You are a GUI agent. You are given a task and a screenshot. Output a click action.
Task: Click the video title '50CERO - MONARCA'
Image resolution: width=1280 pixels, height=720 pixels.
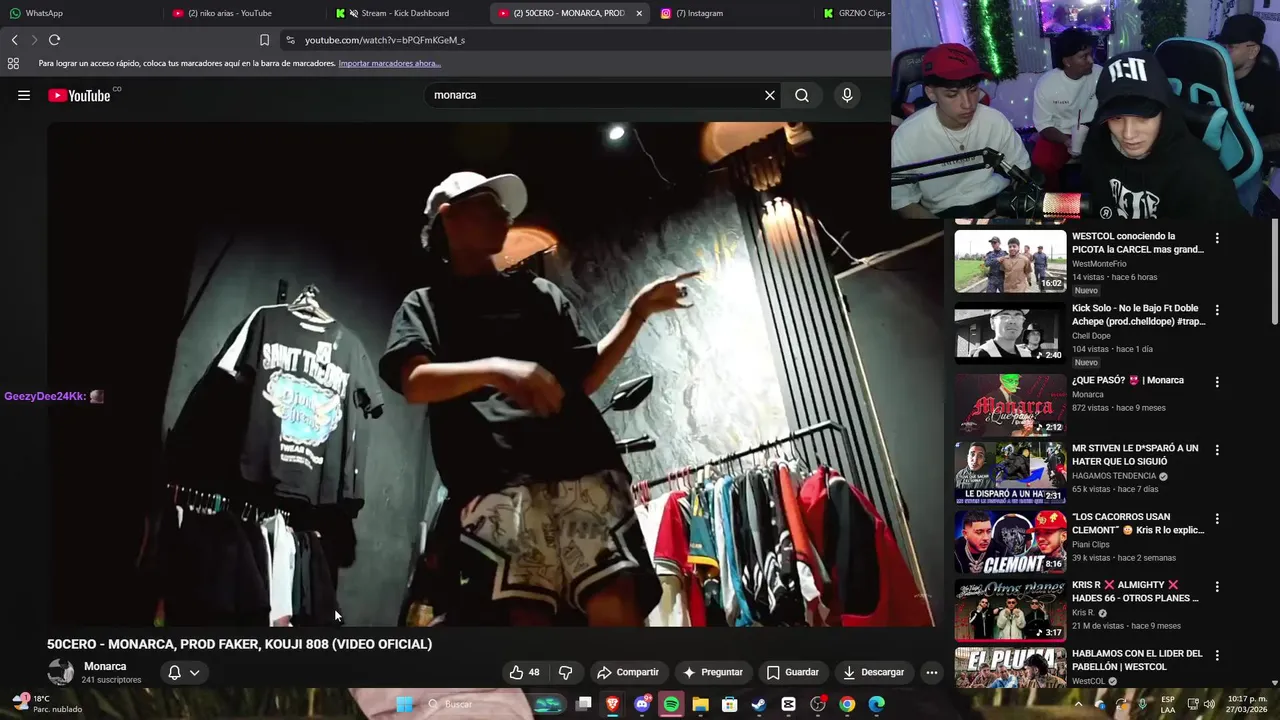coord(239,644)
